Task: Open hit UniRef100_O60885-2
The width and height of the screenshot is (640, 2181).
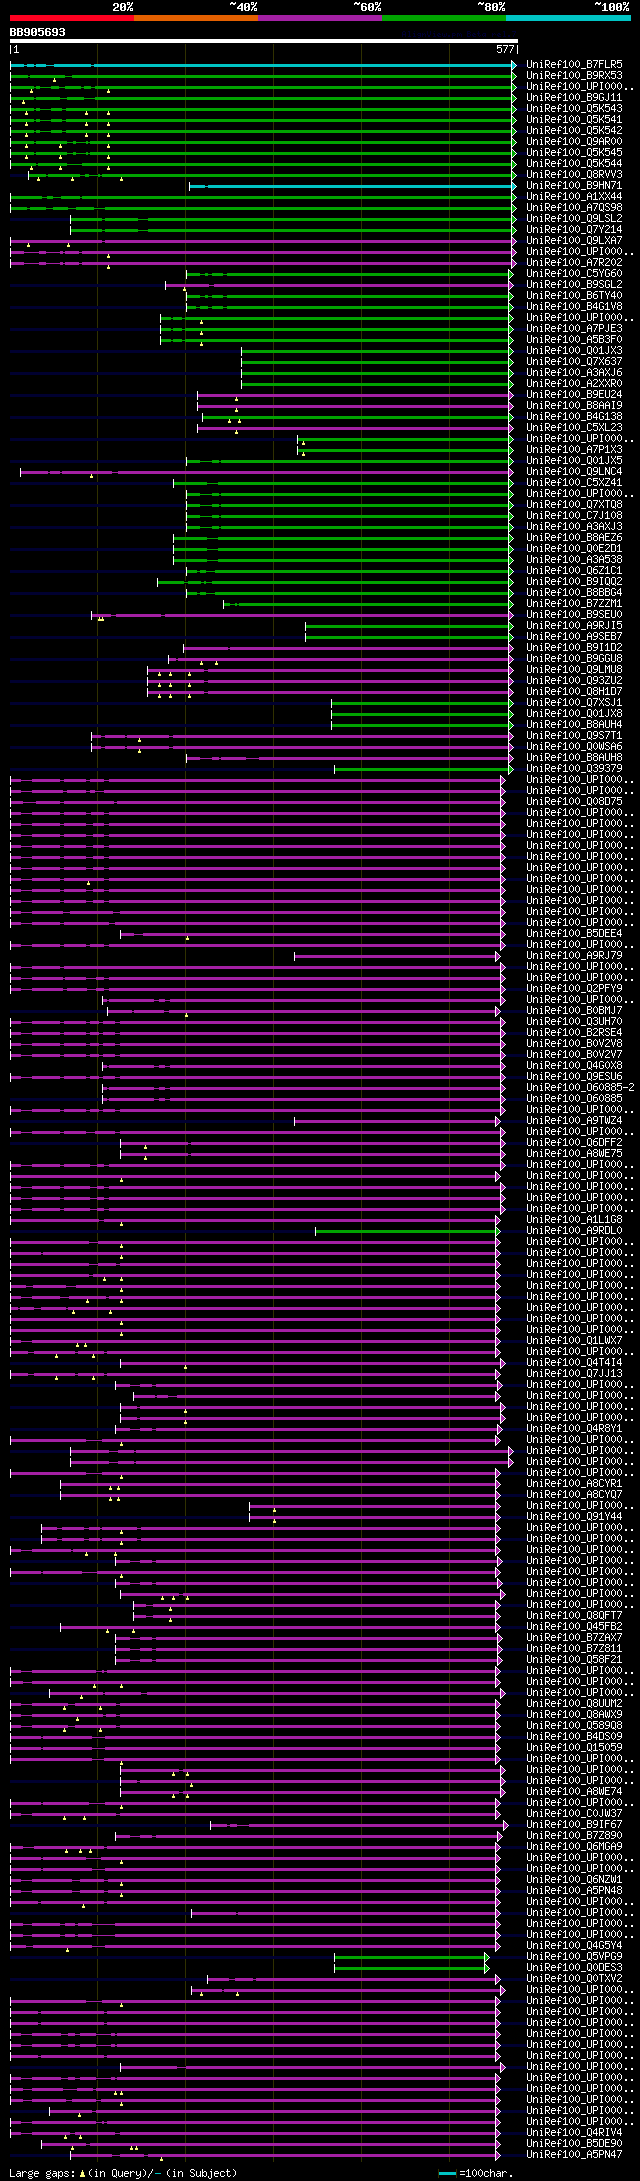Action: pos(580,1087)
